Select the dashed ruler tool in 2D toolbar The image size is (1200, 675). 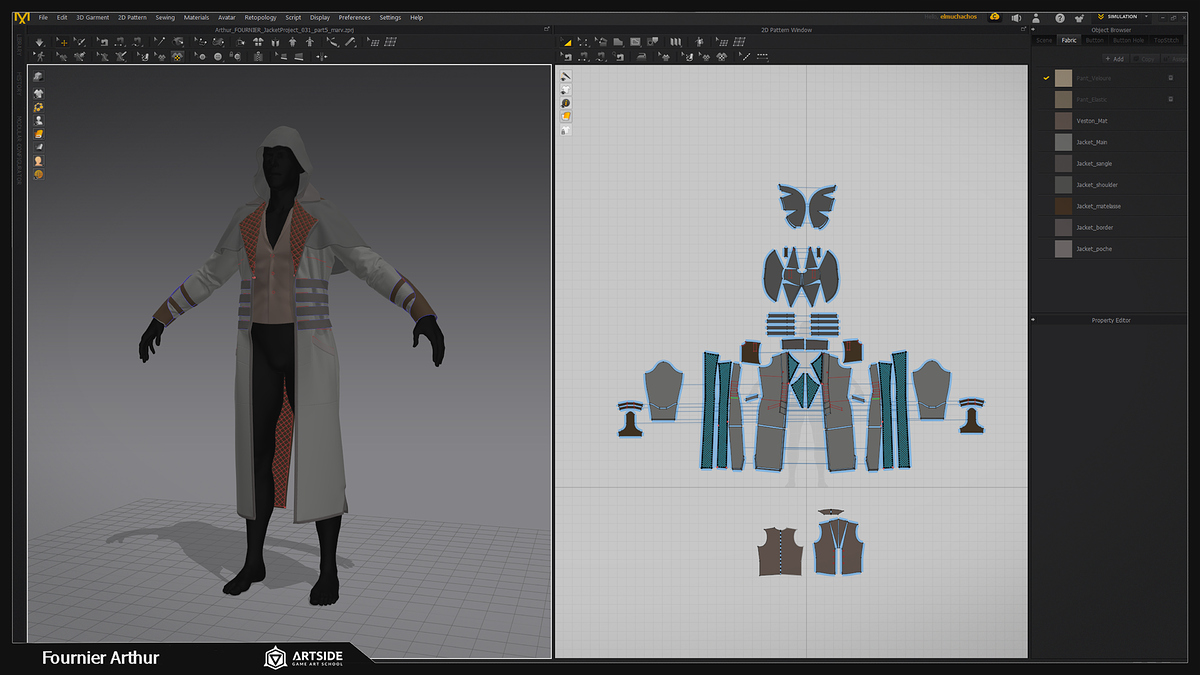click(762, 57)
